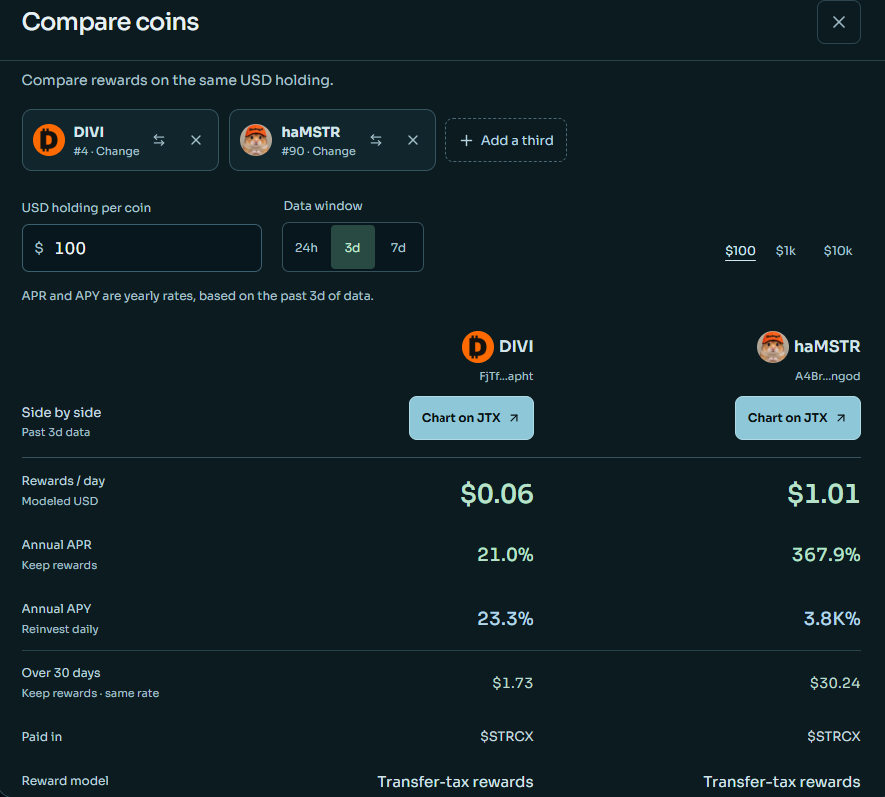Click haMSTR address A4Br...ngod
Screen dimensions: 885x797
point(827,376)
